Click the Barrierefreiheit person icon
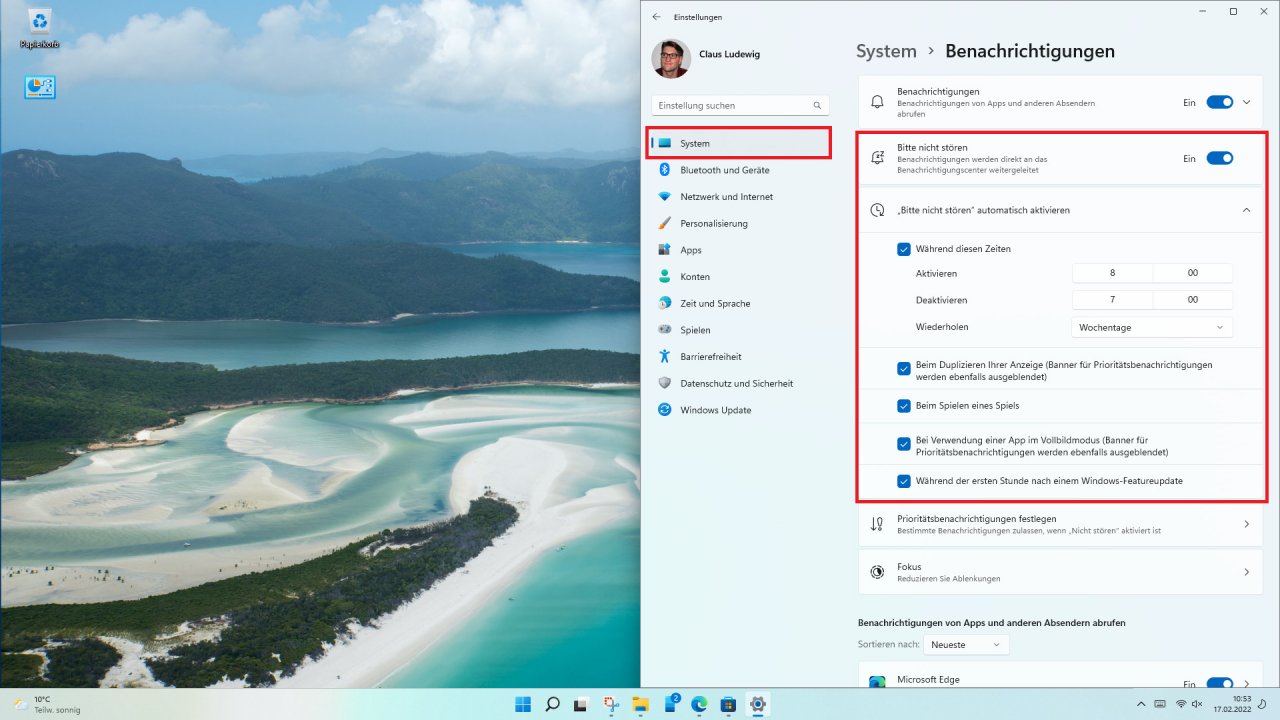Image resolution: width=1280 pixels, height=720 pixels. (x=664, y=357)
